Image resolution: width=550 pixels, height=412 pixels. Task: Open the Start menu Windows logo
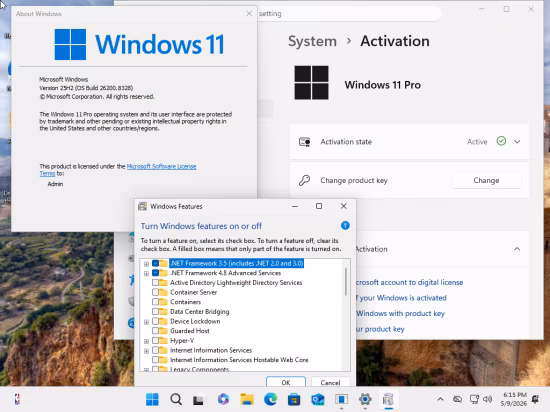coord(152,399)
